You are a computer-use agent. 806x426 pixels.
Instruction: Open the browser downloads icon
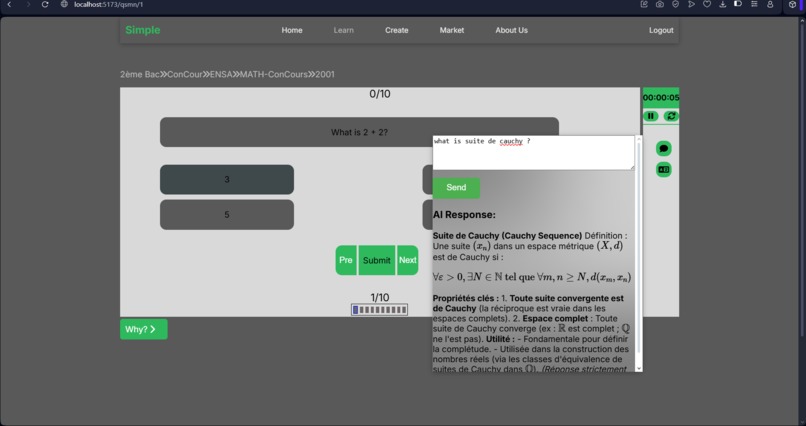pyautogui.click(x=722, y=4)
